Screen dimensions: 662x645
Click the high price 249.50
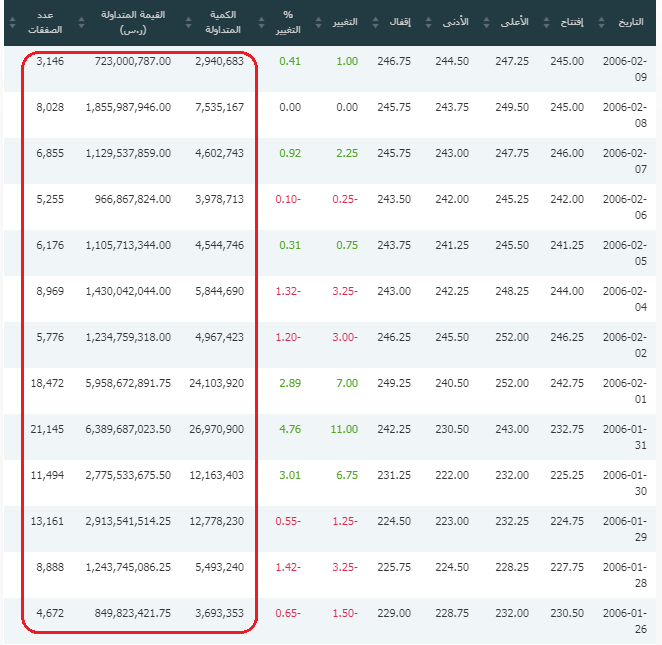click(x=512, y=108)
